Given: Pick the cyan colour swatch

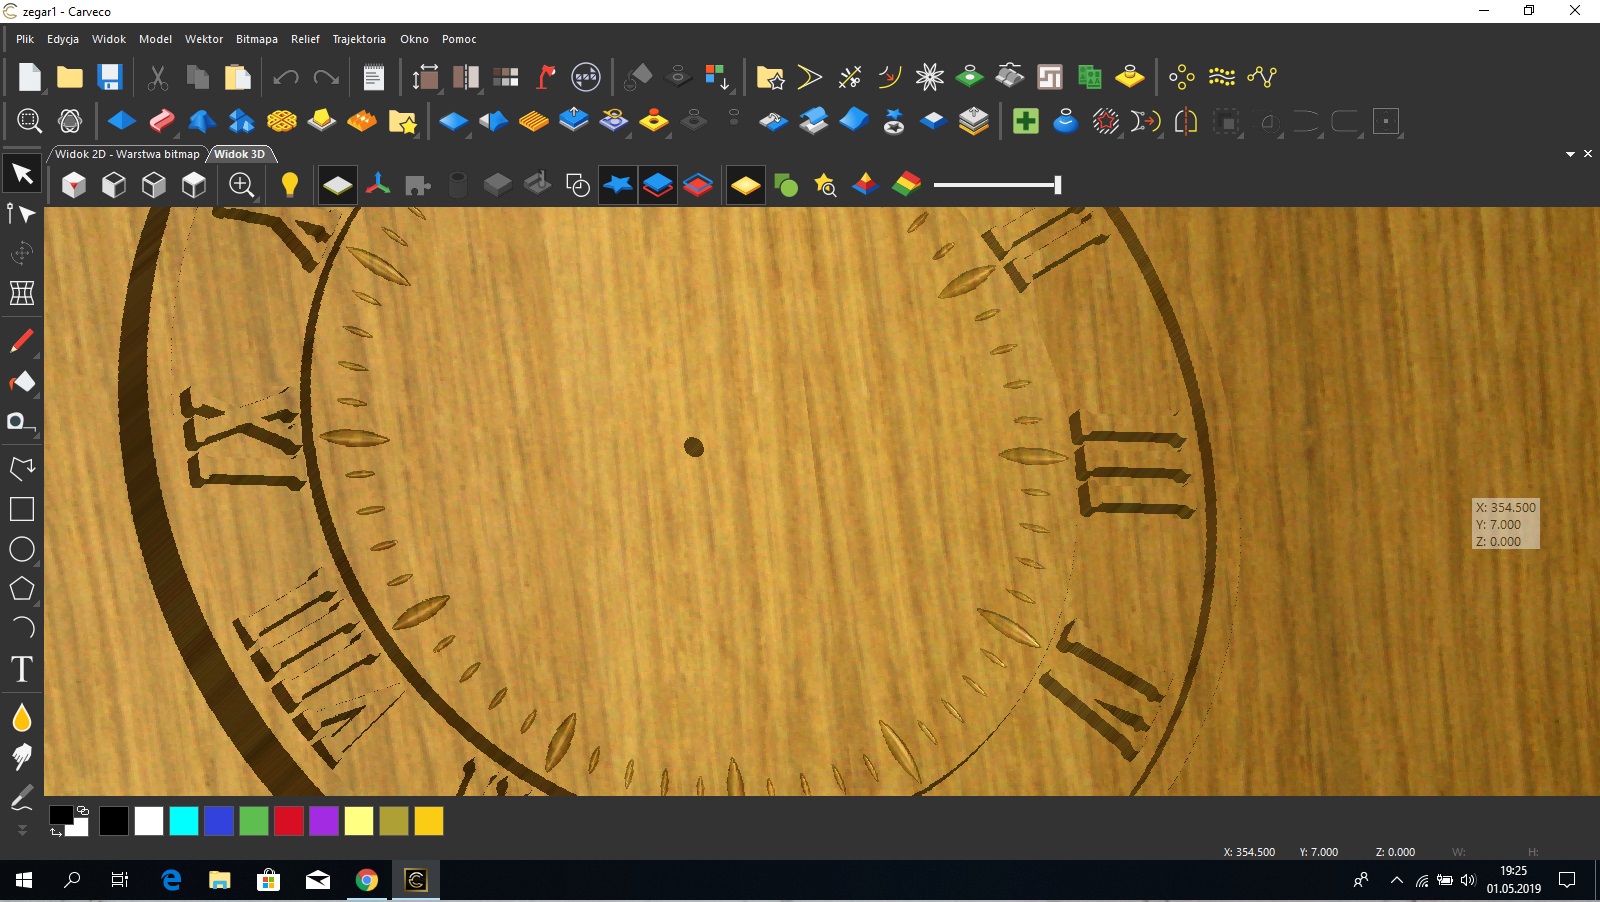Looking at the screenshot, I should (184, 821).
